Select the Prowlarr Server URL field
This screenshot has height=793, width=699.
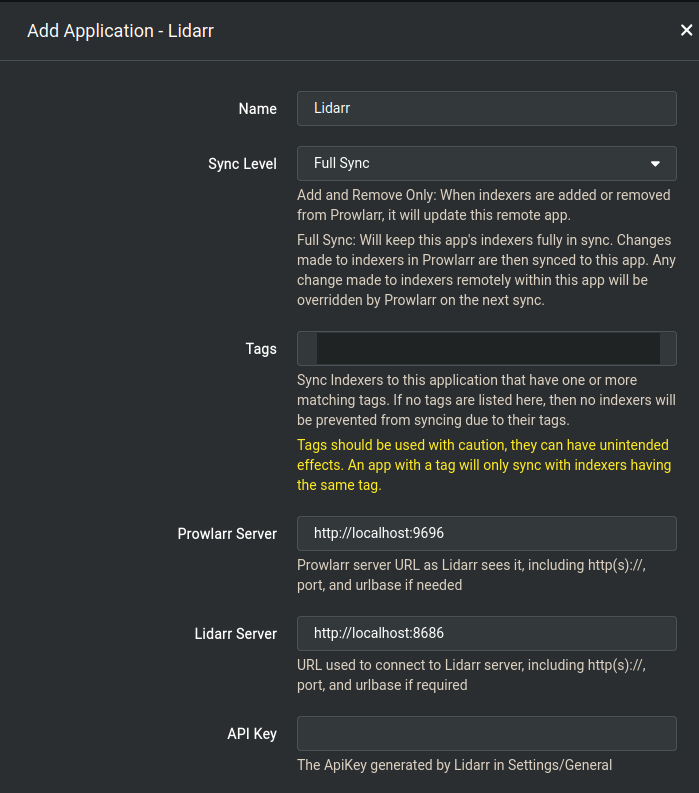pyautogui.click(x=486, y=534)
